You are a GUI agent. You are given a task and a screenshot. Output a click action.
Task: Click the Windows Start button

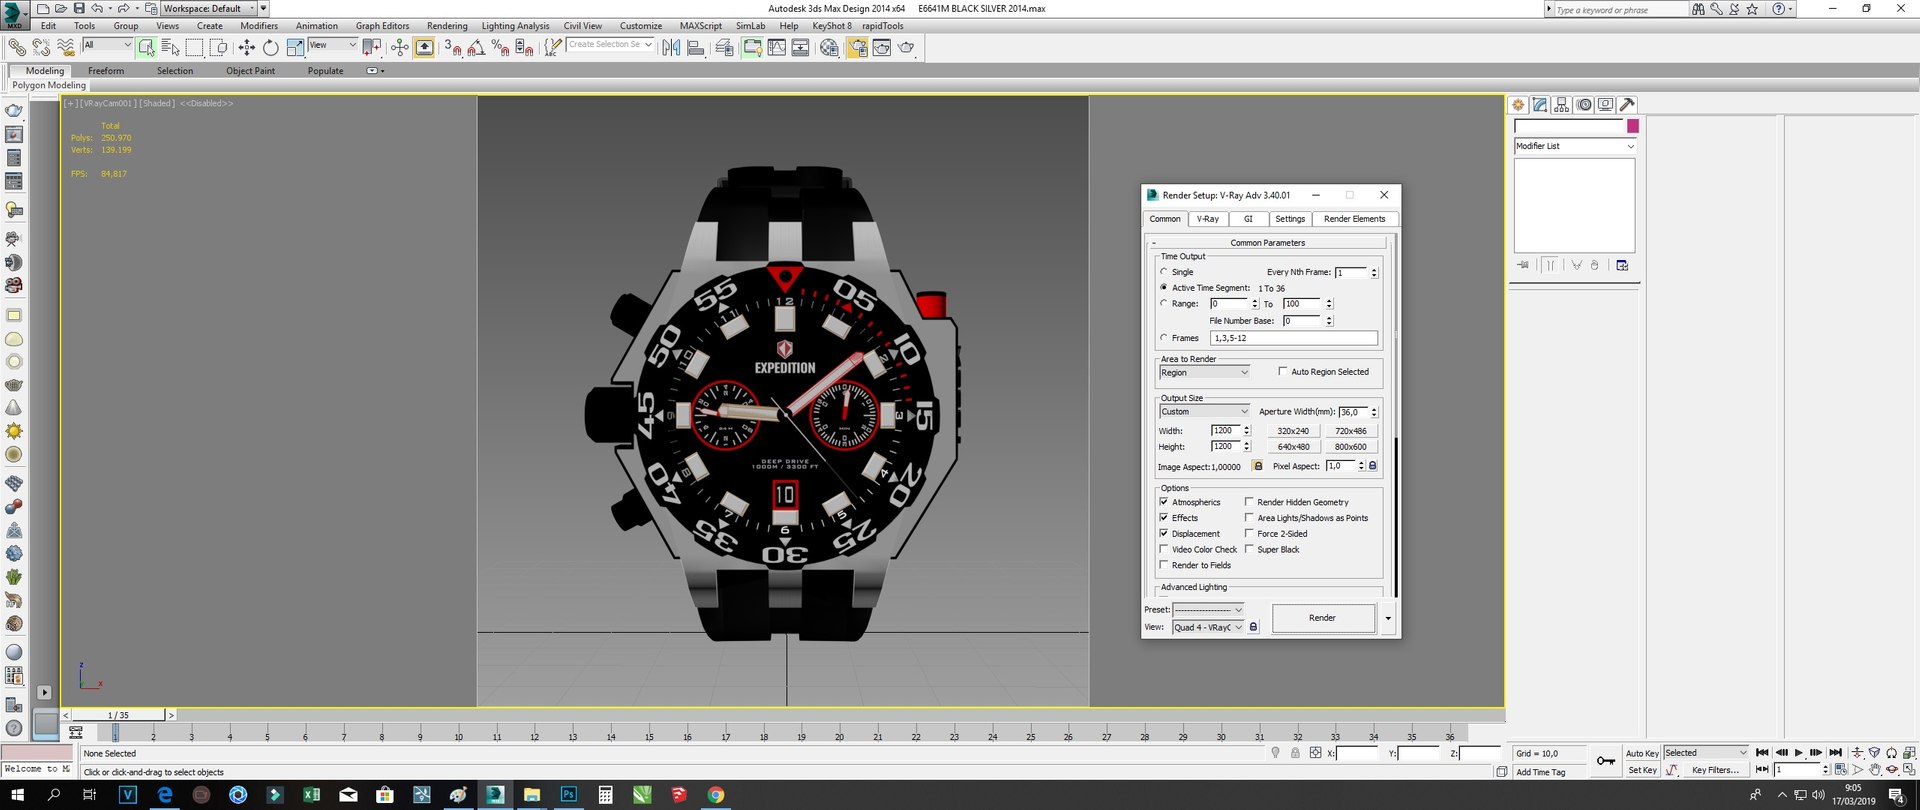pos(17,795)
